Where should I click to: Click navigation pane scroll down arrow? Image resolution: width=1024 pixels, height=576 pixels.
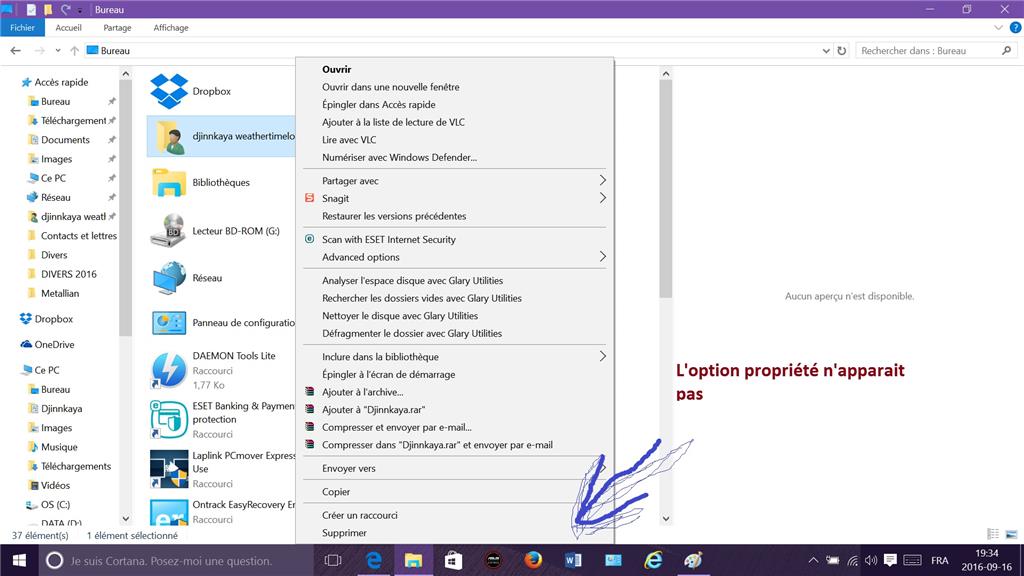(125, 519)
